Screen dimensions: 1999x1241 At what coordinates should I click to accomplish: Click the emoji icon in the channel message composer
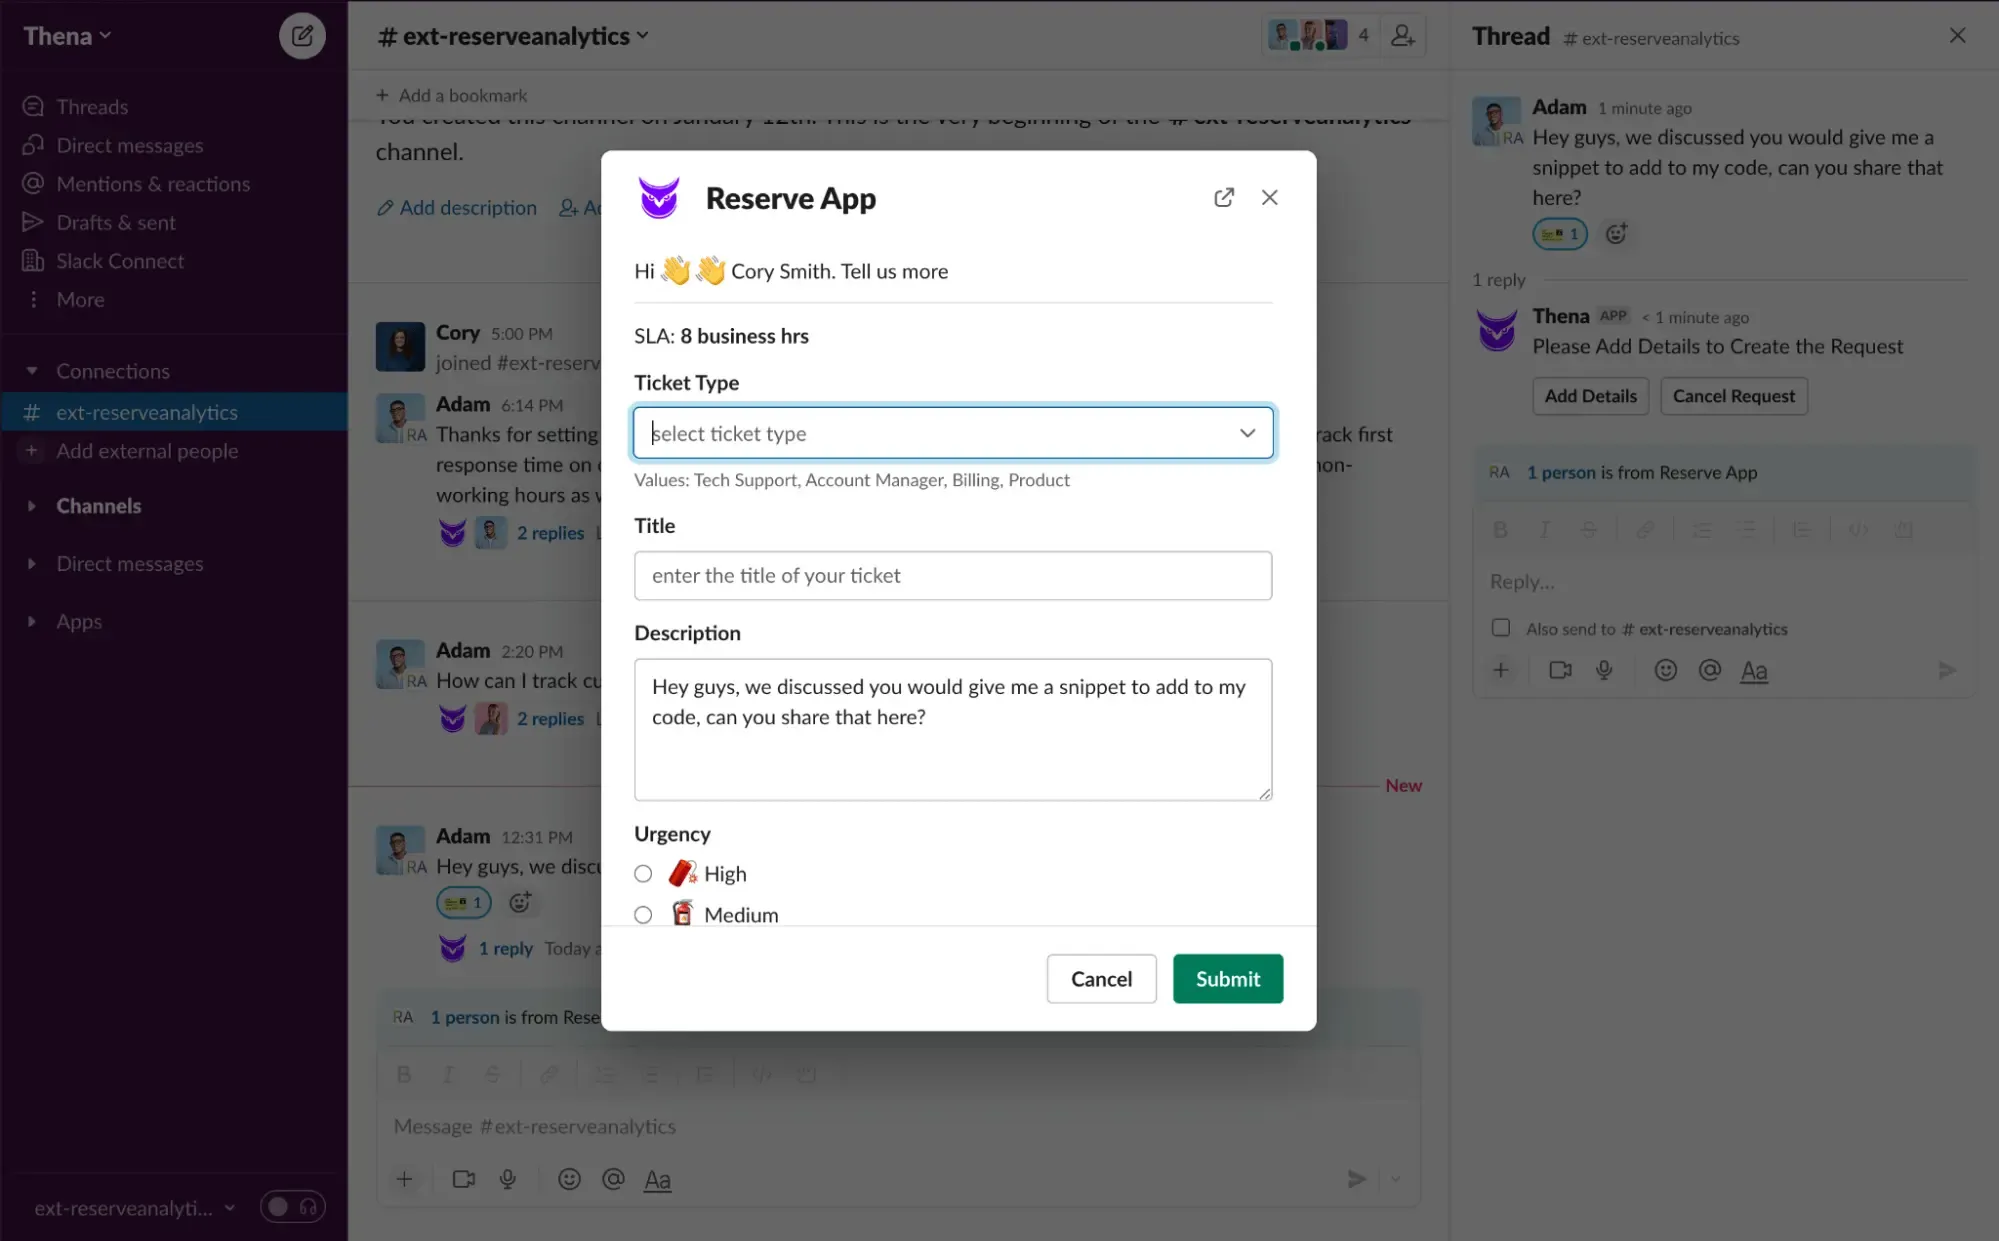[x=569, y=1180]
